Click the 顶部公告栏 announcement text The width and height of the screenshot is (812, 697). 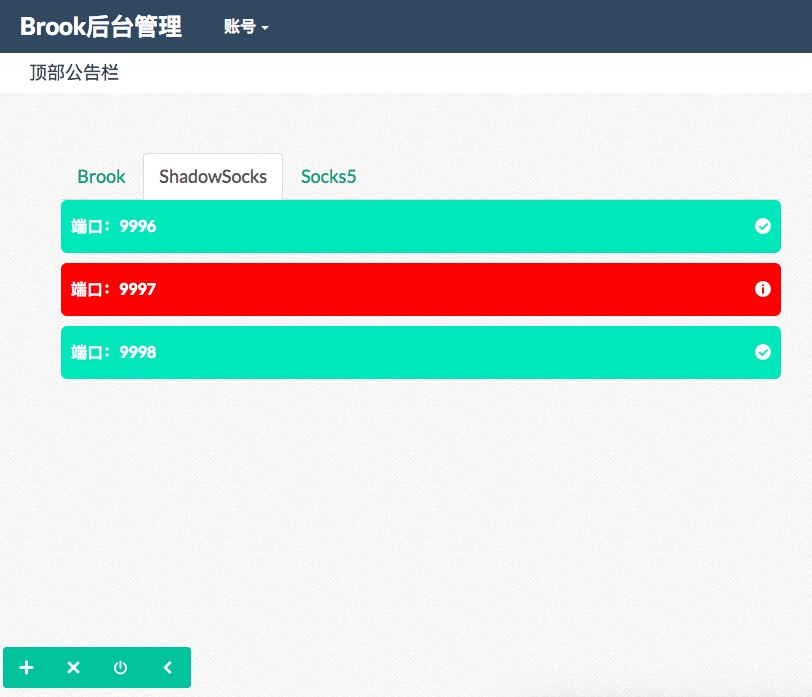click(74, 72)
